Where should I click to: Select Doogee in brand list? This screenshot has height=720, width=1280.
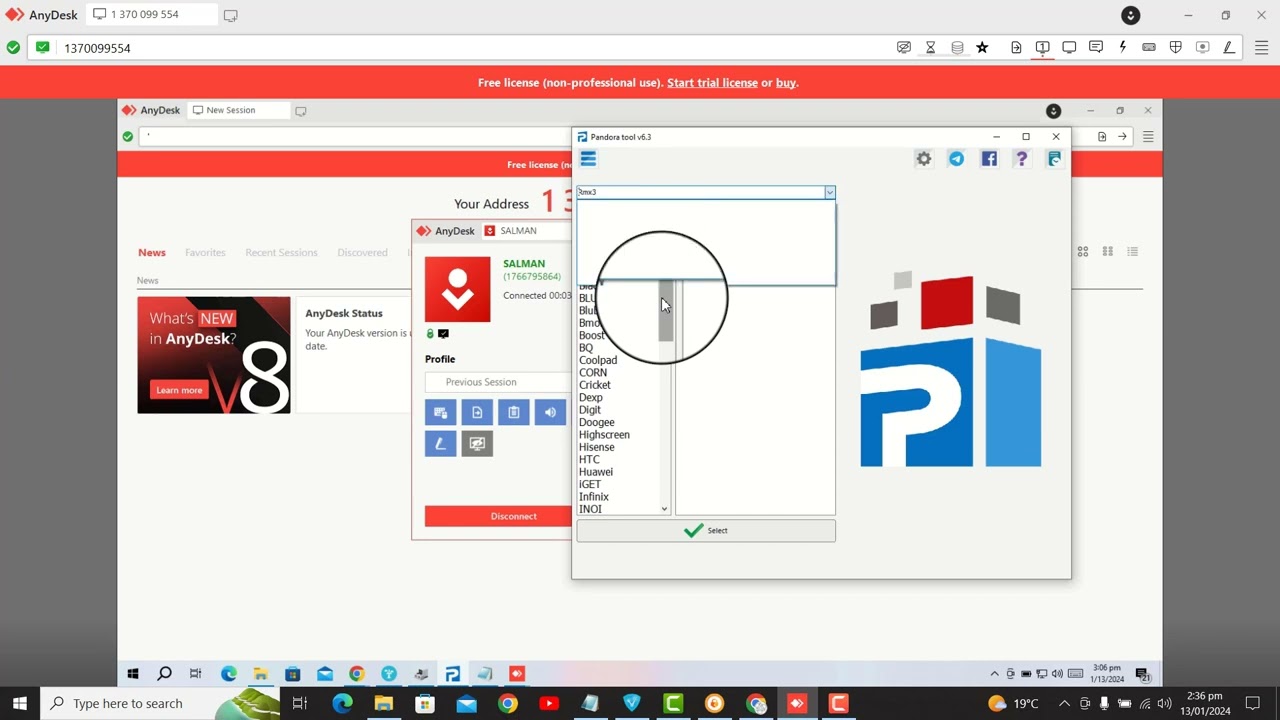point(597,423)
